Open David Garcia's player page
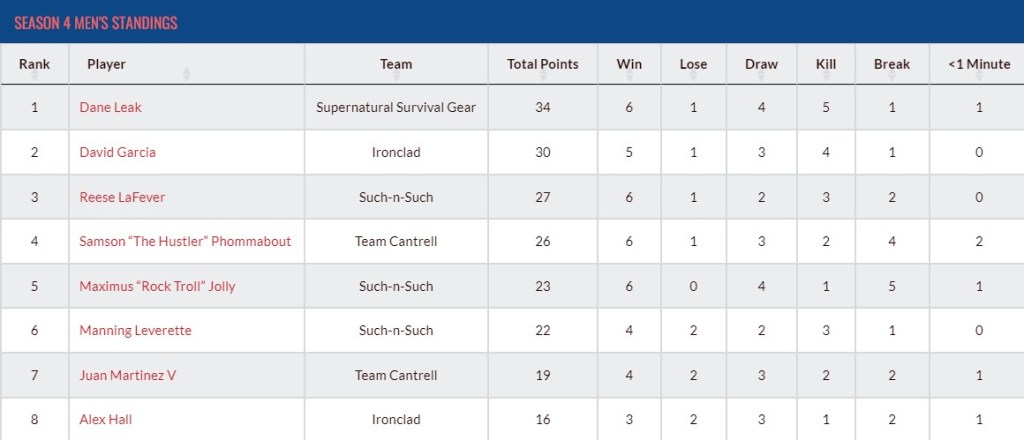 [x=117, y=152]
